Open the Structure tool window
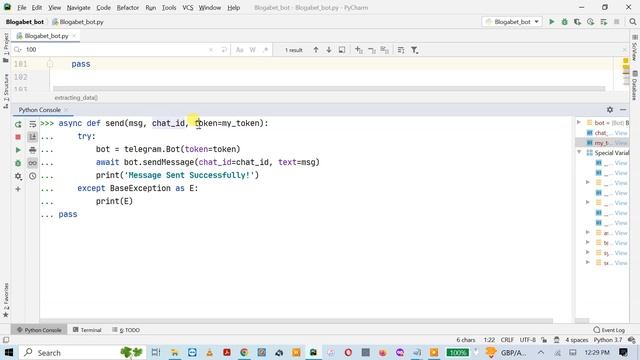 [x=6, y=91]
